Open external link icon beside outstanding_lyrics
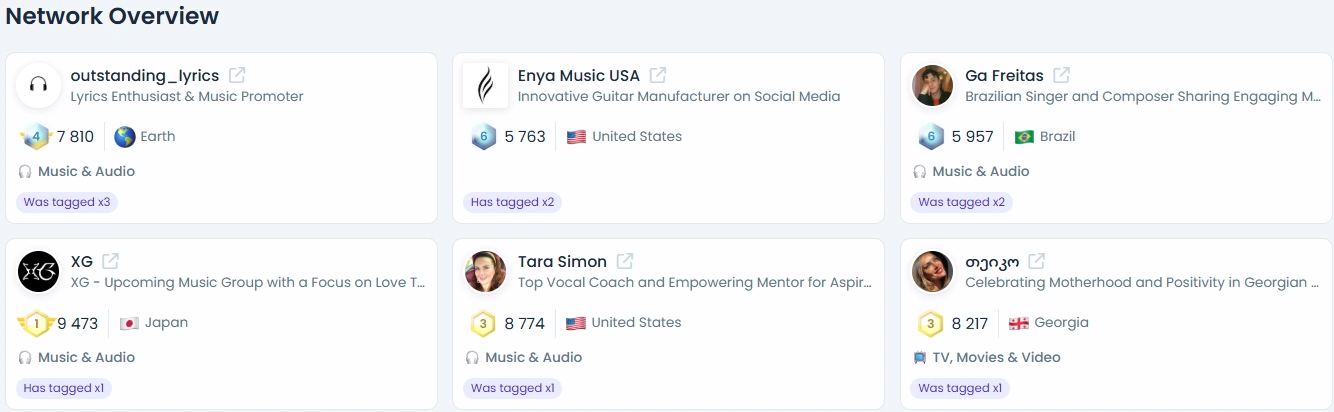Screen dimensions: 1334x412 (237, 75)
